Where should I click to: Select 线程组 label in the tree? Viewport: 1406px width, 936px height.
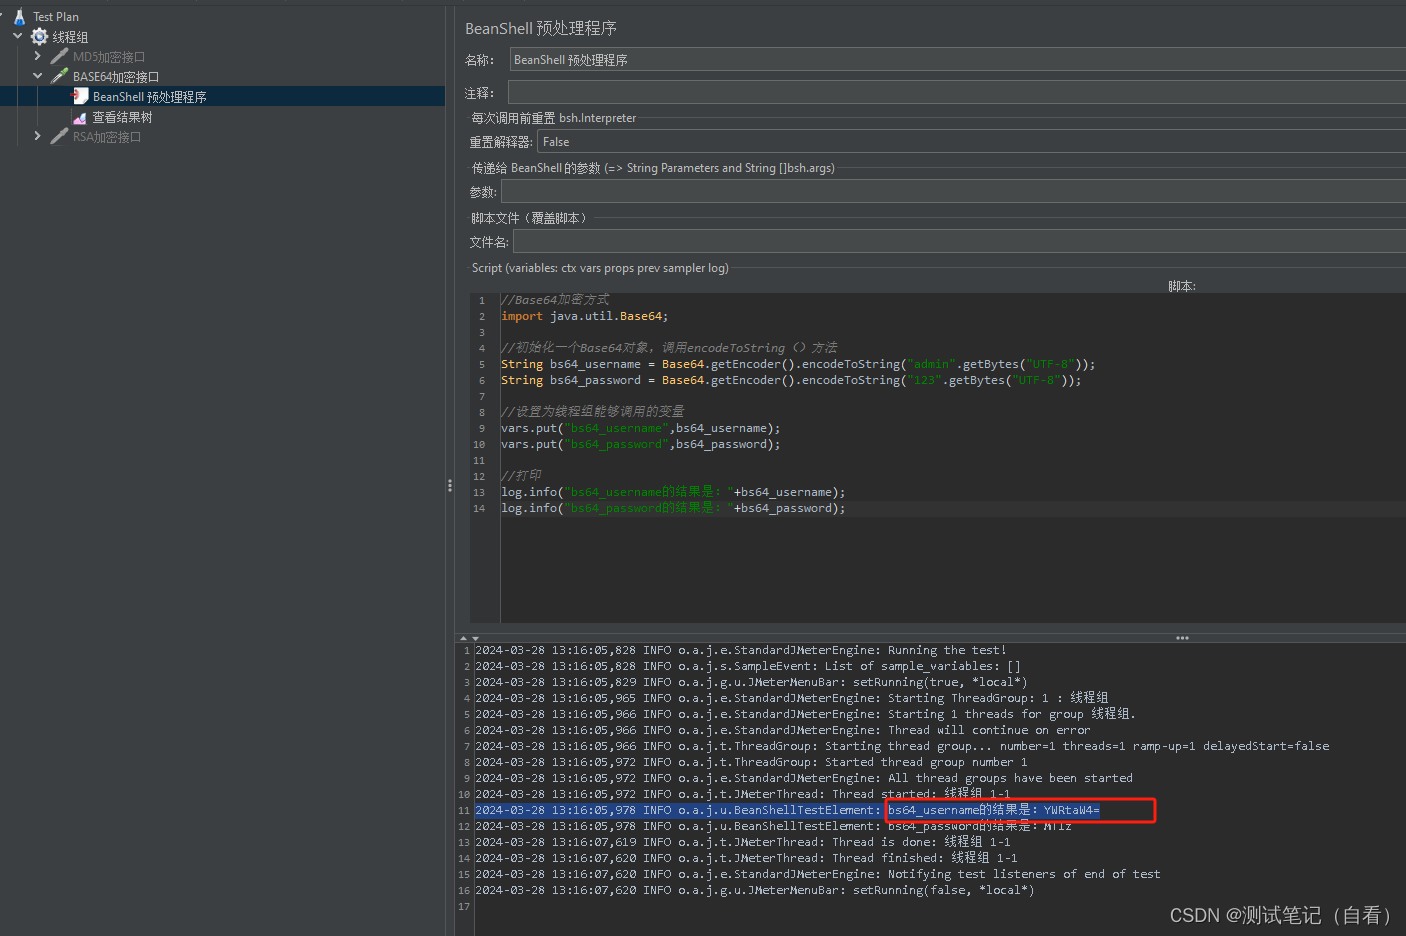pyautogui.click(x=70, y=37)
